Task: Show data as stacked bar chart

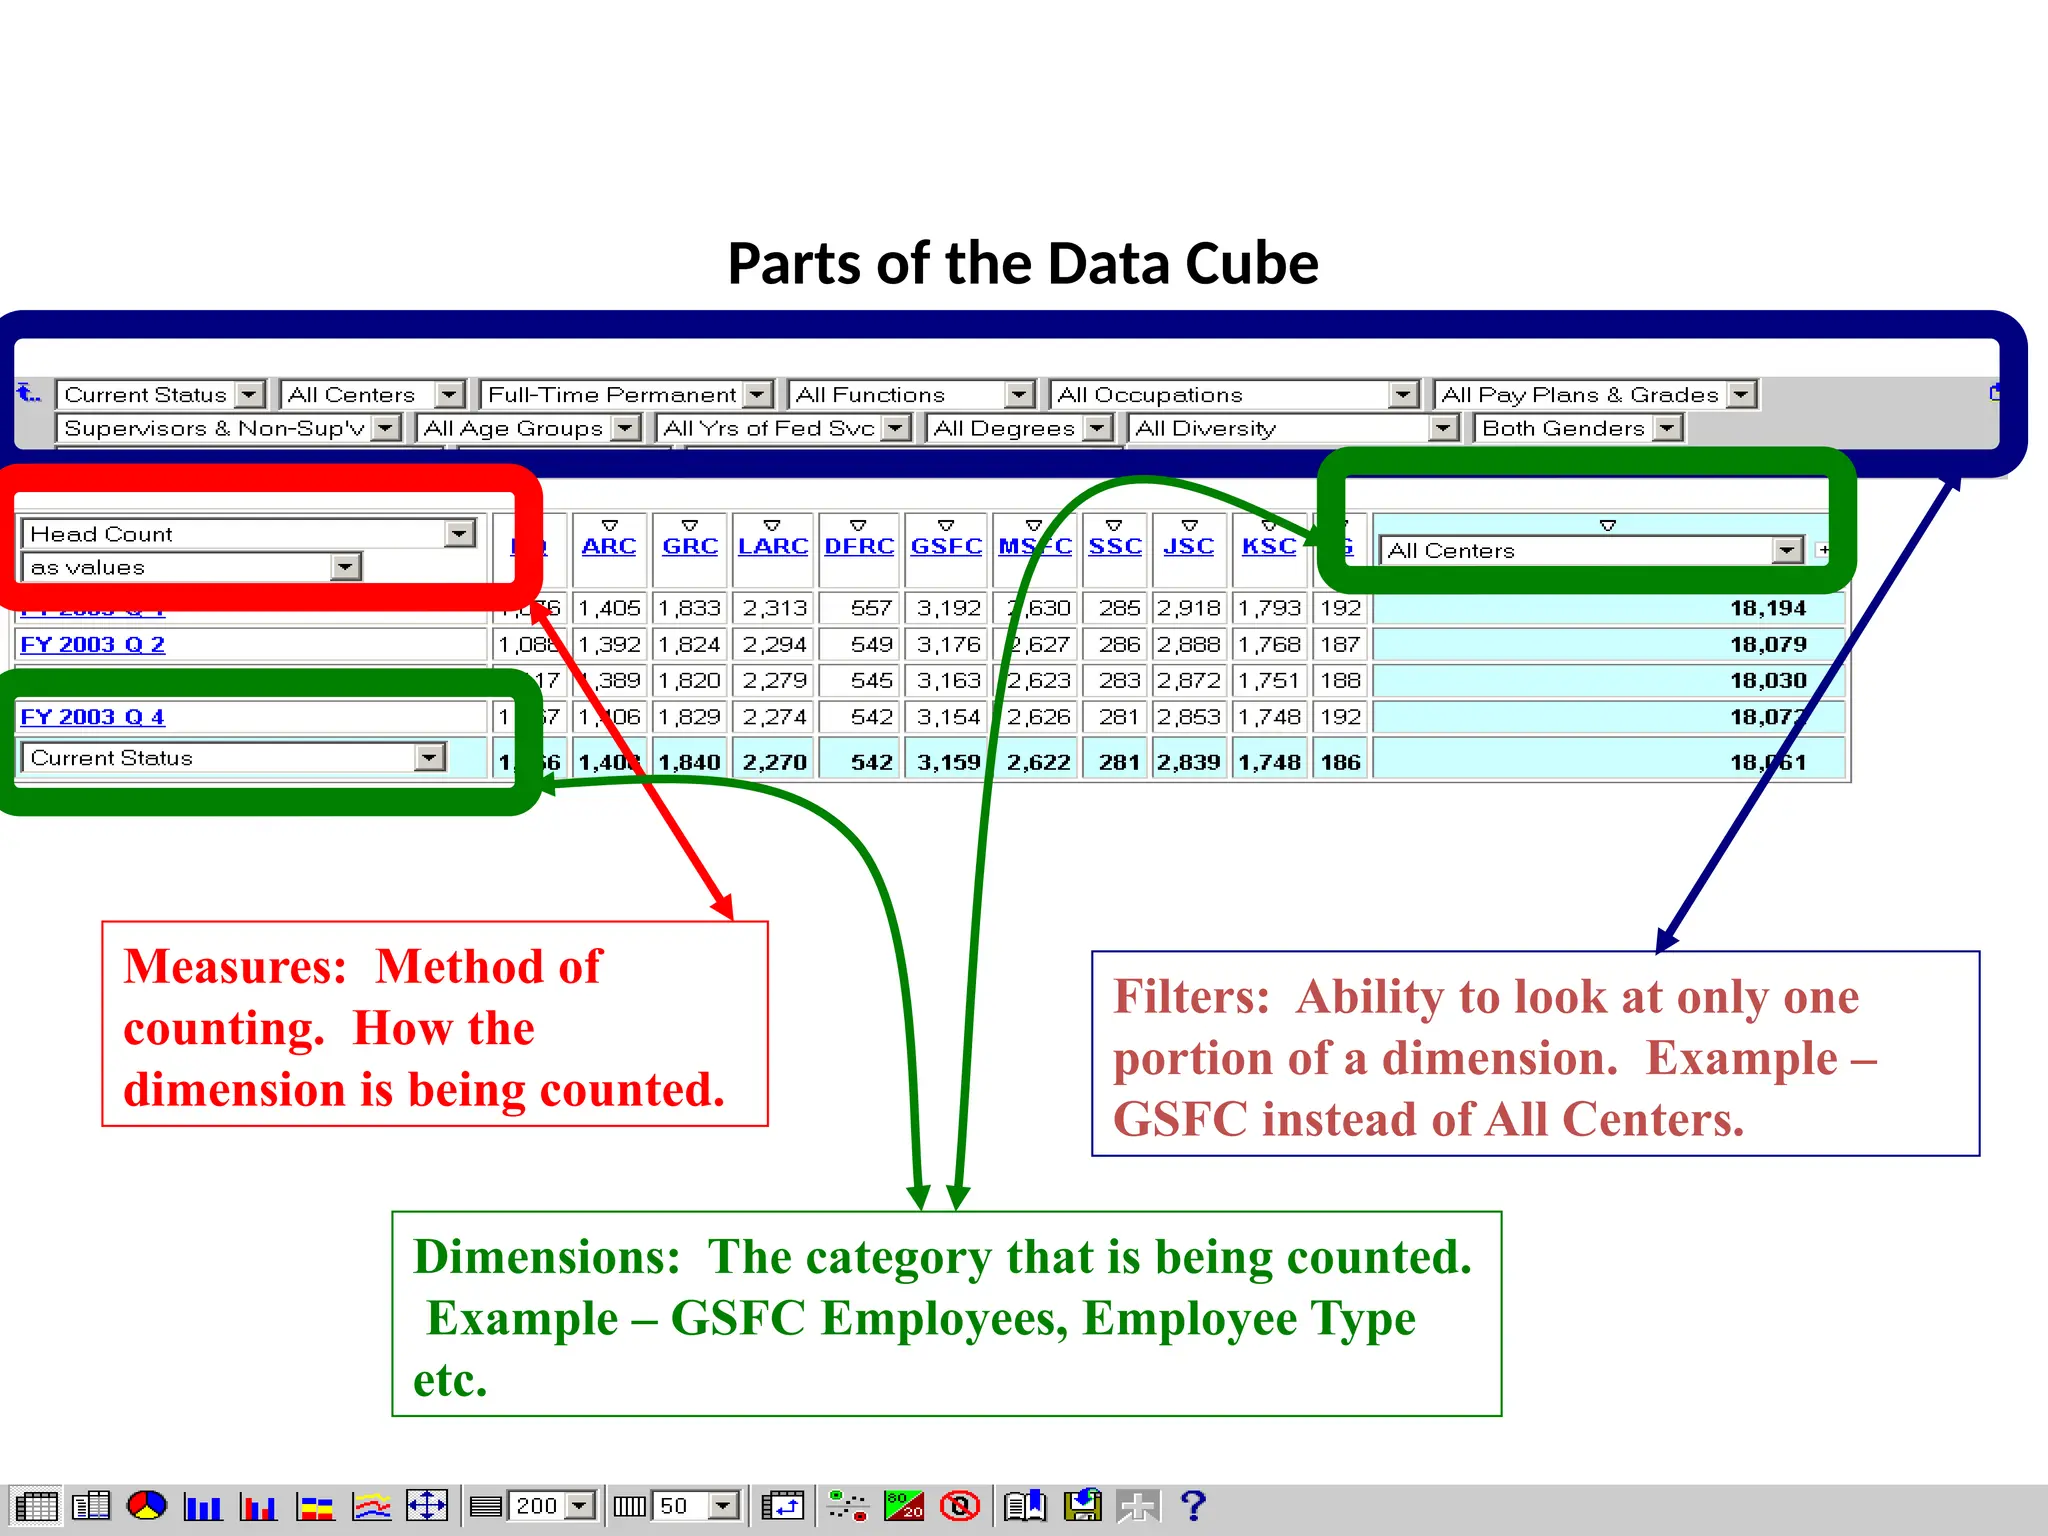Action: 315,1506
